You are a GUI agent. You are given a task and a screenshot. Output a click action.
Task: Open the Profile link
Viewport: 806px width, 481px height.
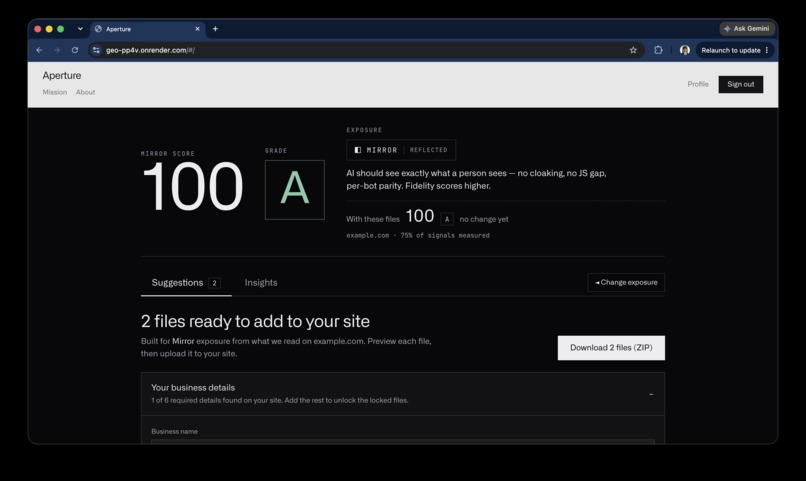pos(698,84)
